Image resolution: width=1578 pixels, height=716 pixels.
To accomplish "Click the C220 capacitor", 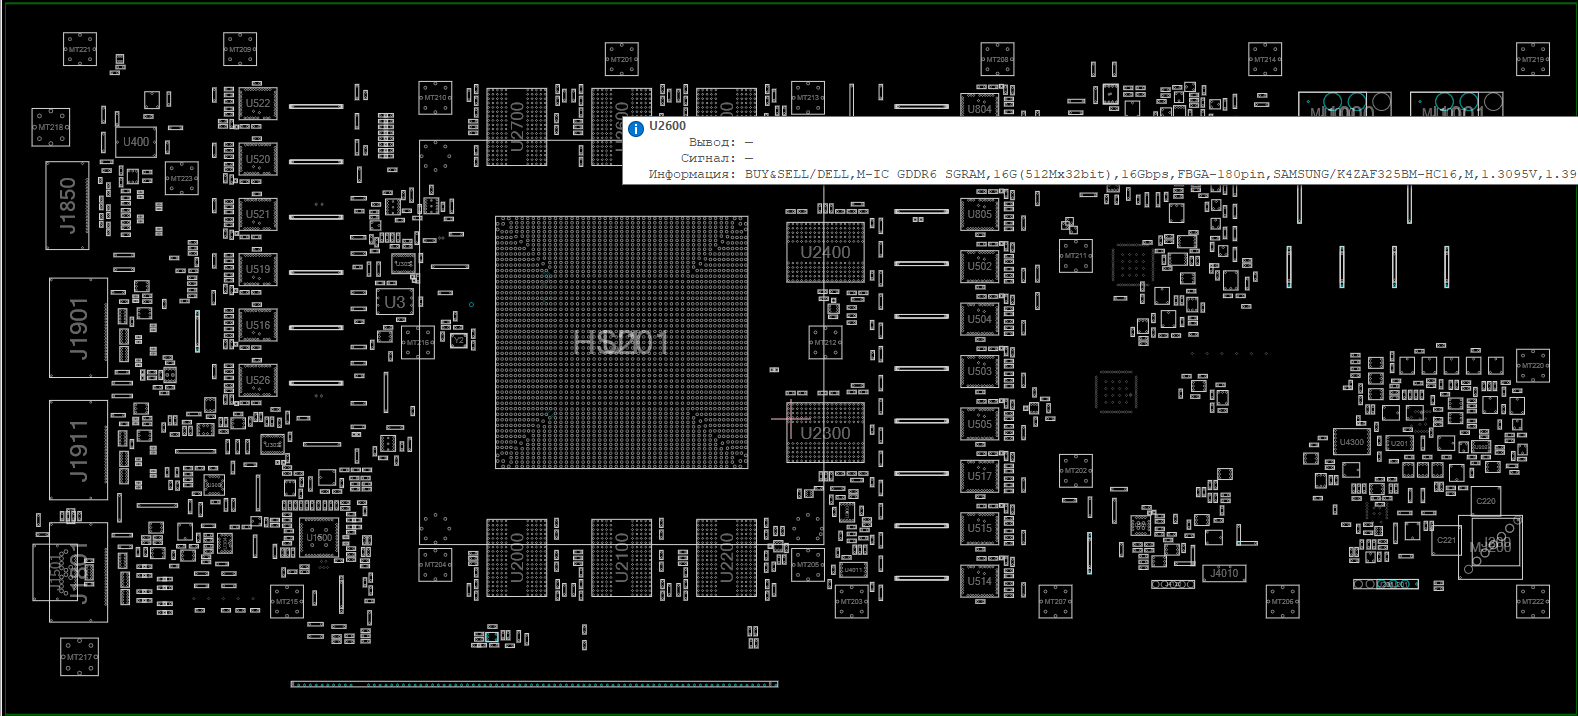I will [x=1486, y=501].
